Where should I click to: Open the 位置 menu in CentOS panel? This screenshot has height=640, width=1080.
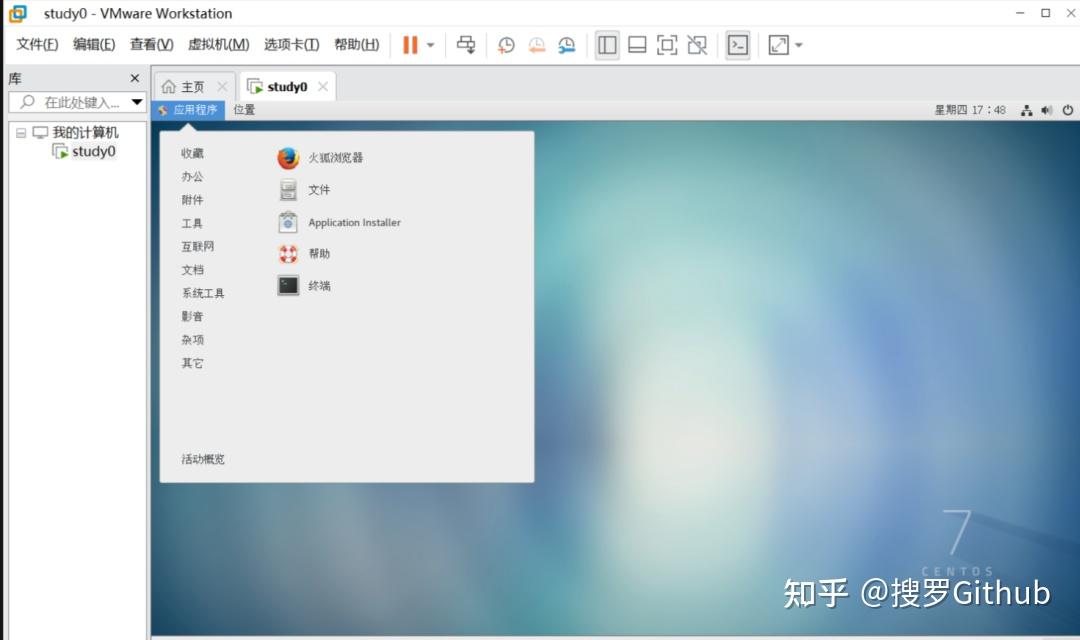(244, 110)
